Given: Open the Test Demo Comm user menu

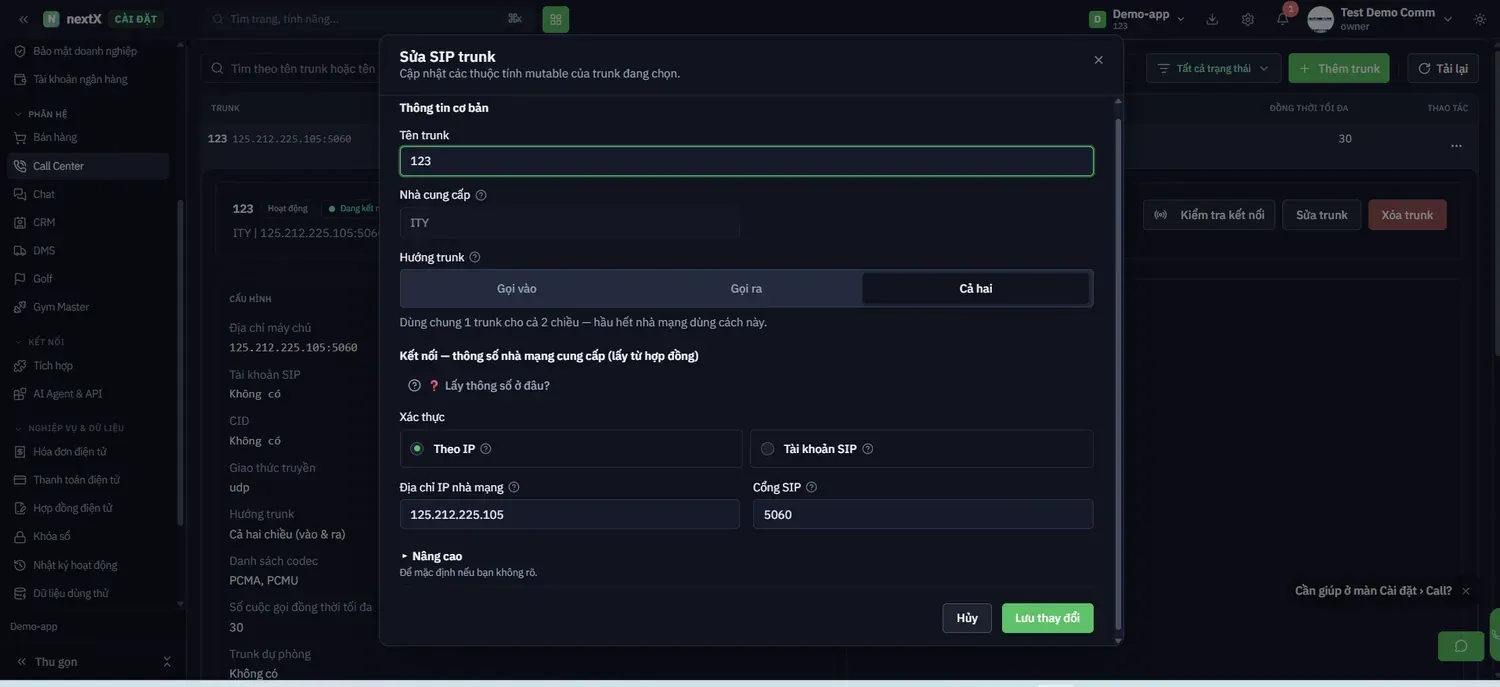Looking at the screenshot, I should point(1380,19).
